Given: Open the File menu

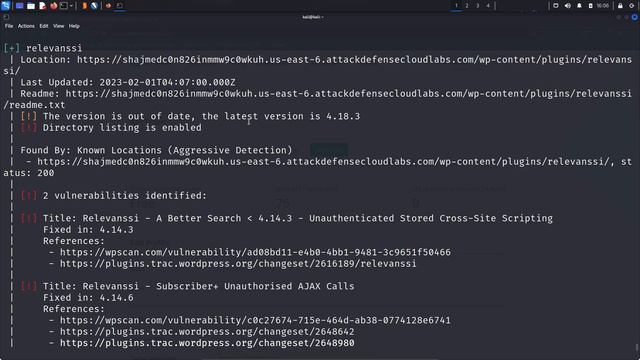Looking at the screenshot, I should [x=9, y=26].
